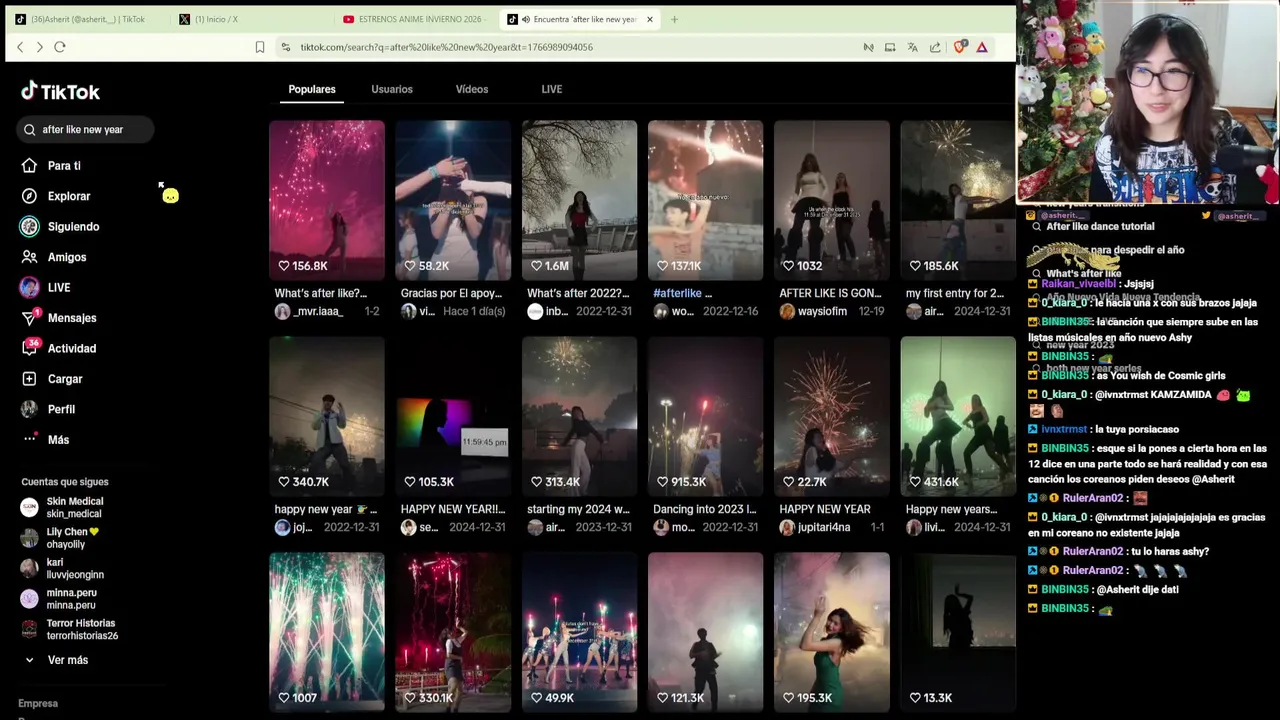
Task: Bookmark this page icon
Action: click(x=260, y=47)
